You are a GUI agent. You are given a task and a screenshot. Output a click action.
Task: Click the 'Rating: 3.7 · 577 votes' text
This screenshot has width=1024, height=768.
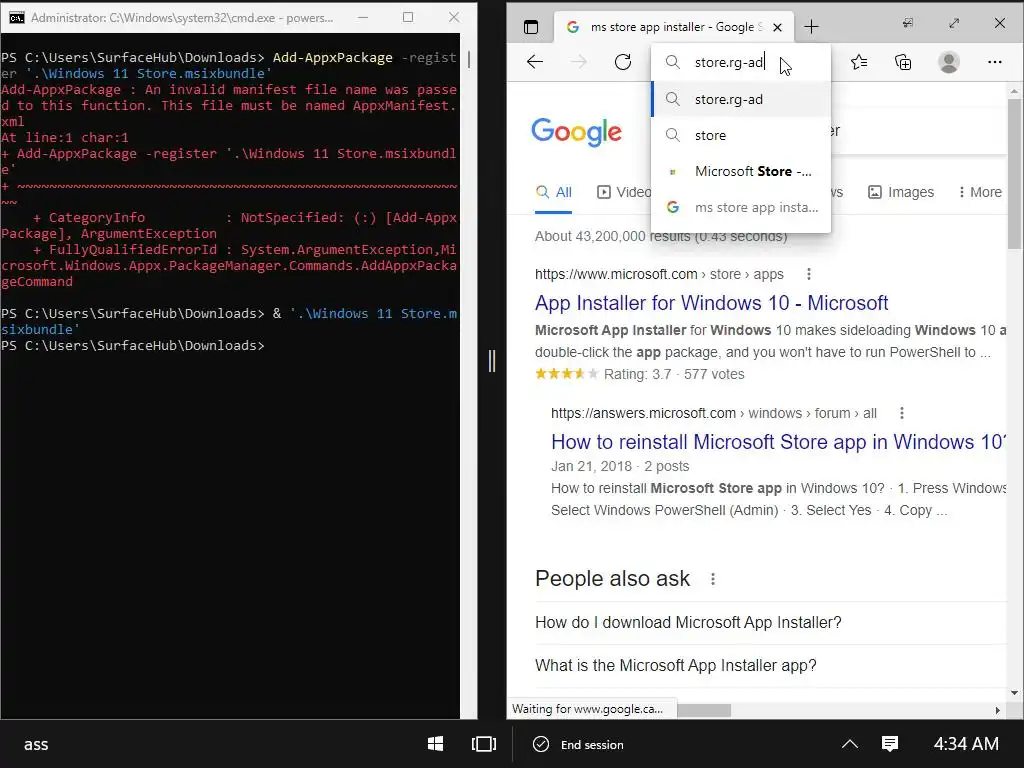point(673,374)
